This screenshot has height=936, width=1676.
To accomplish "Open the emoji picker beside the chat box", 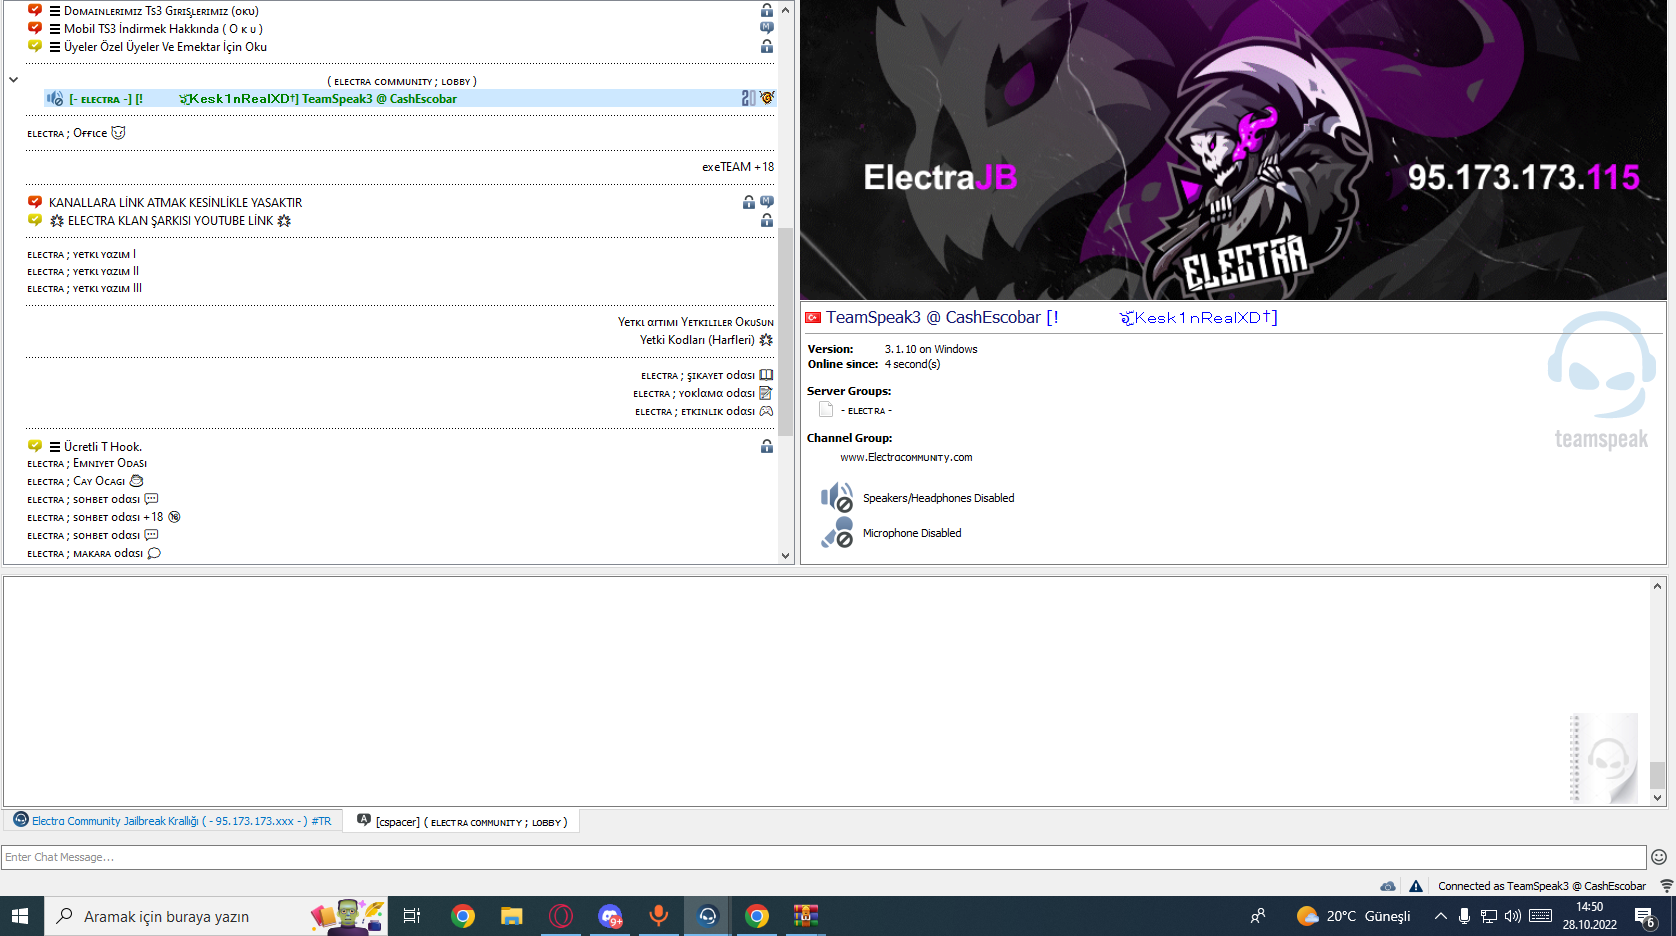I will coord(1659,857).
